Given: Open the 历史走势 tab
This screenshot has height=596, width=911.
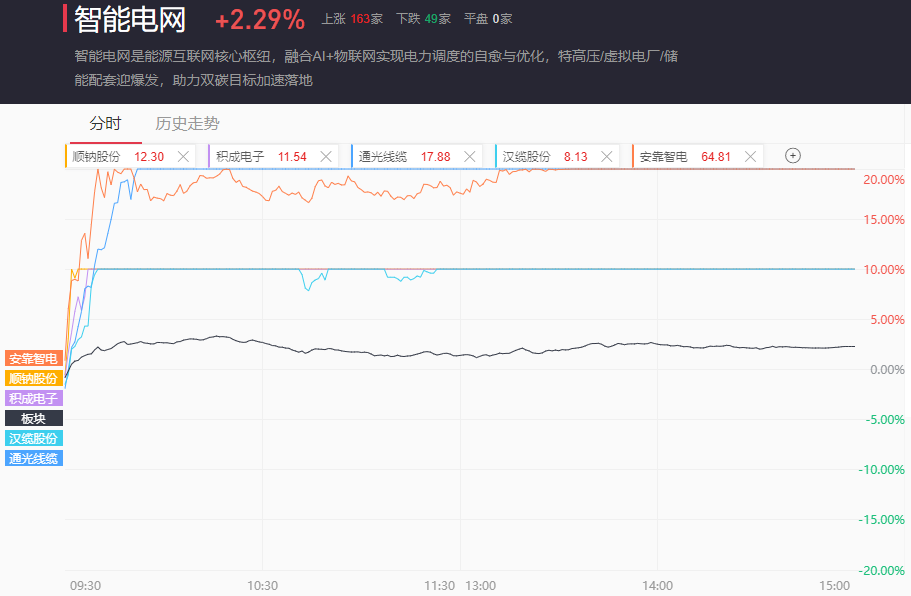Looking at the screenshot, I should (187, 124).
